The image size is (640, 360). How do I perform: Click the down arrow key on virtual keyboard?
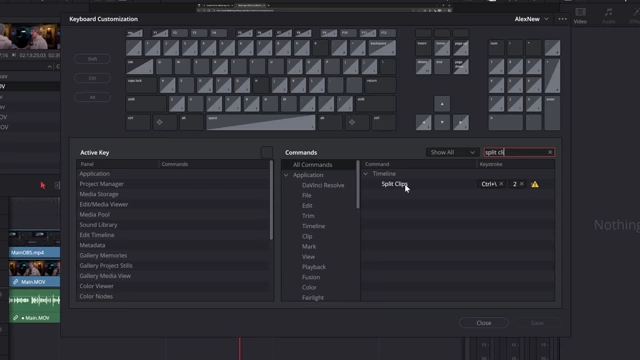pyautogui.click(x=442, y=122)
